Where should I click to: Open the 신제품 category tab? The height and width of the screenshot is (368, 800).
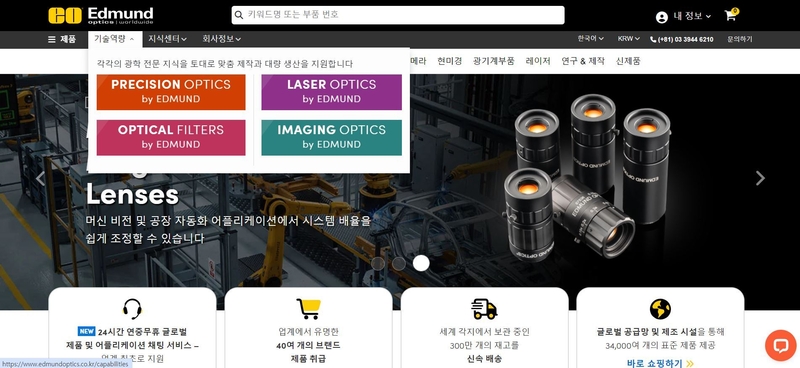pos(628,61)
